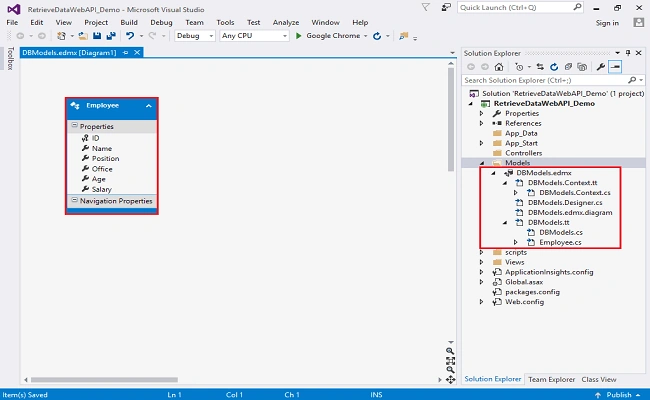Open the Tools menu

225,22
